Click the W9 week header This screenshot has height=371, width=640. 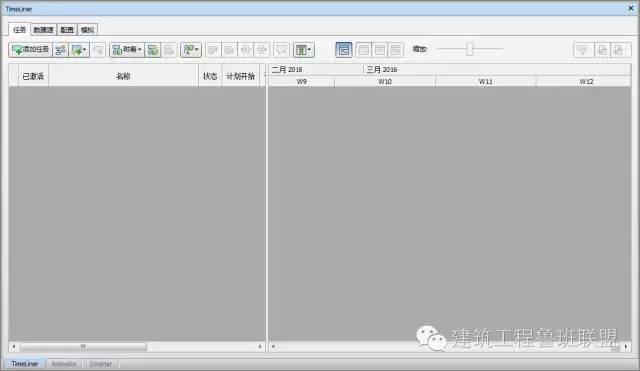(x=302, y=81)
